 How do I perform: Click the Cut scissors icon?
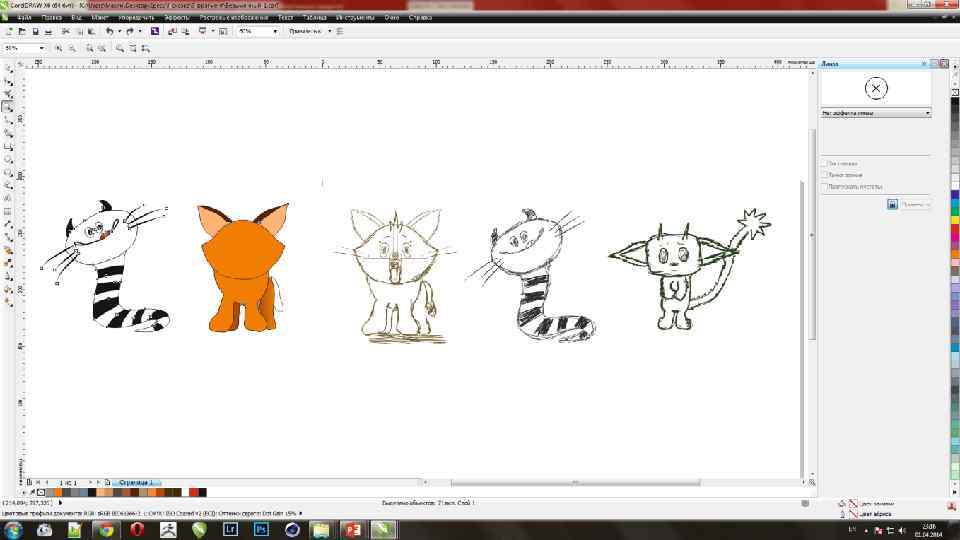point(66,31)
